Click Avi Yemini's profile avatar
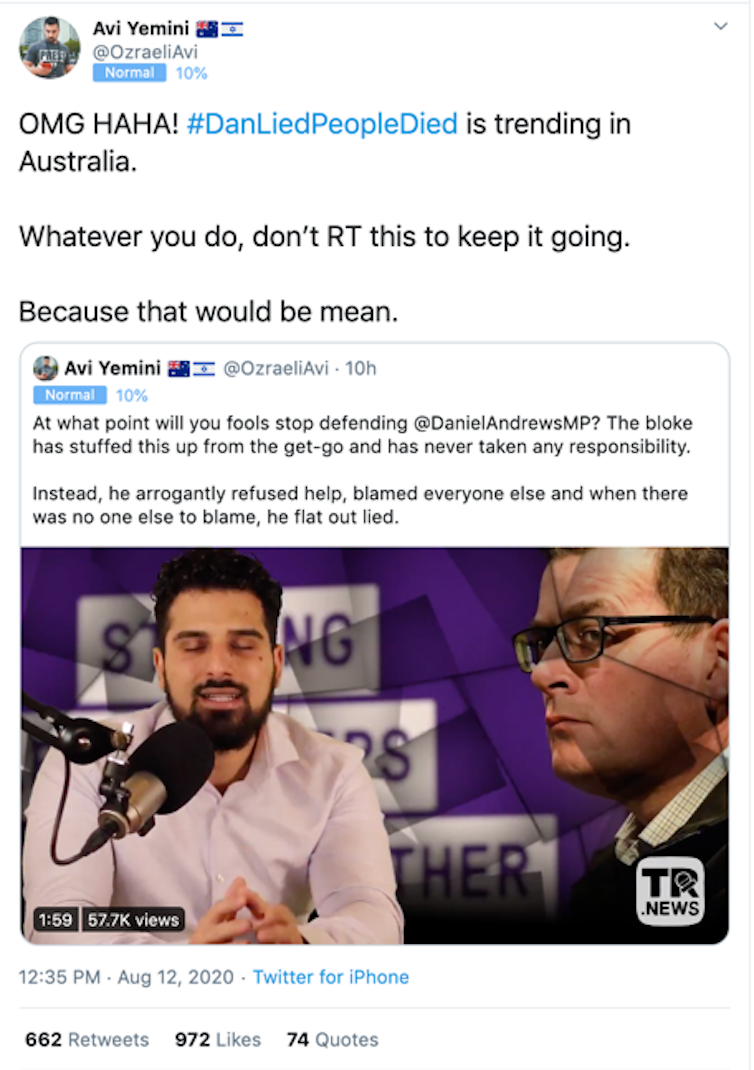 click(x=50, y=48)
